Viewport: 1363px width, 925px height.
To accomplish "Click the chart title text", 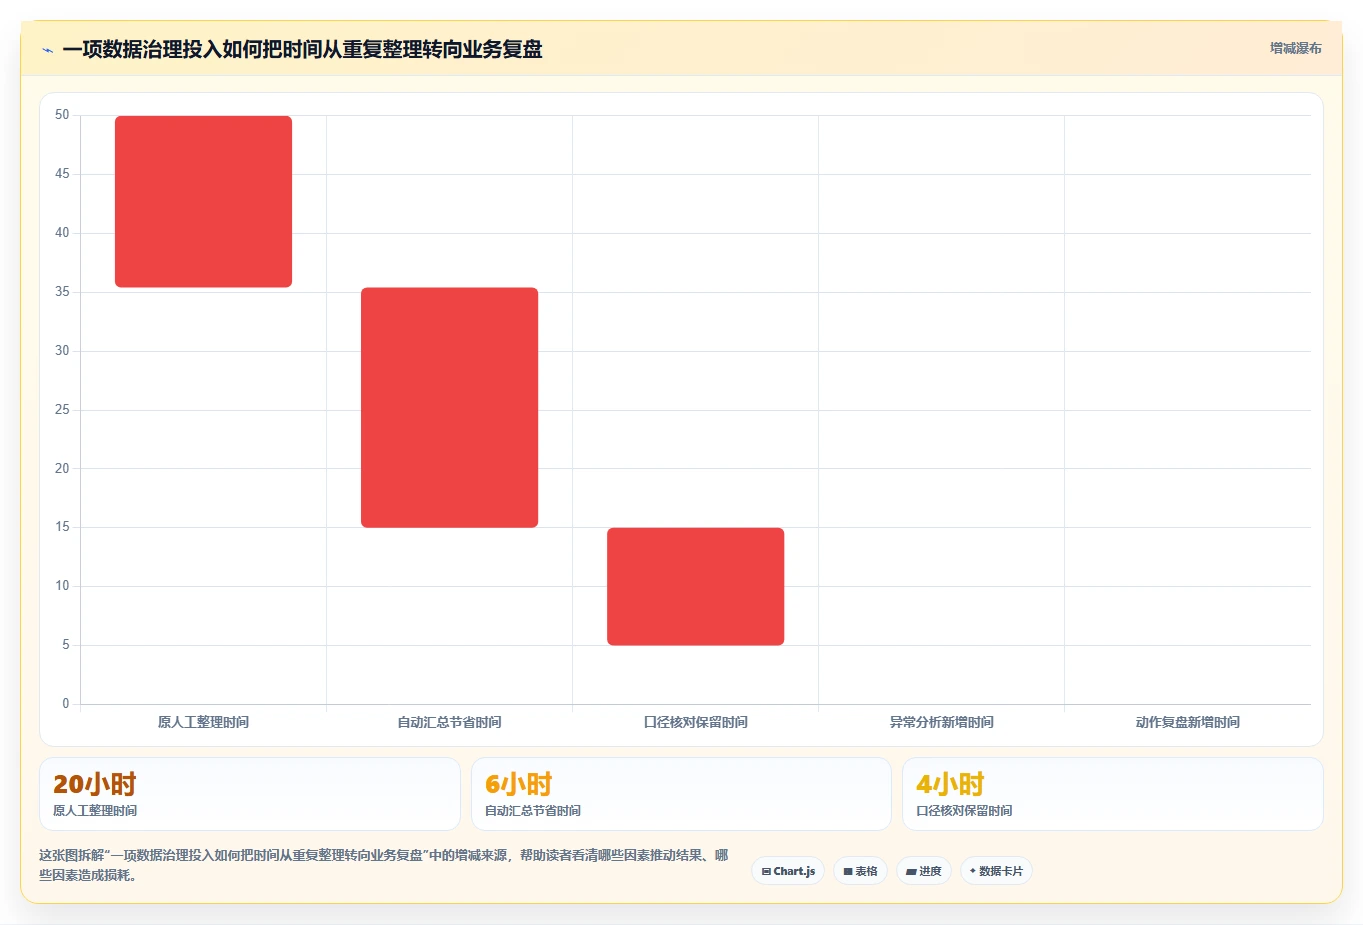I will tap(302, 49).
